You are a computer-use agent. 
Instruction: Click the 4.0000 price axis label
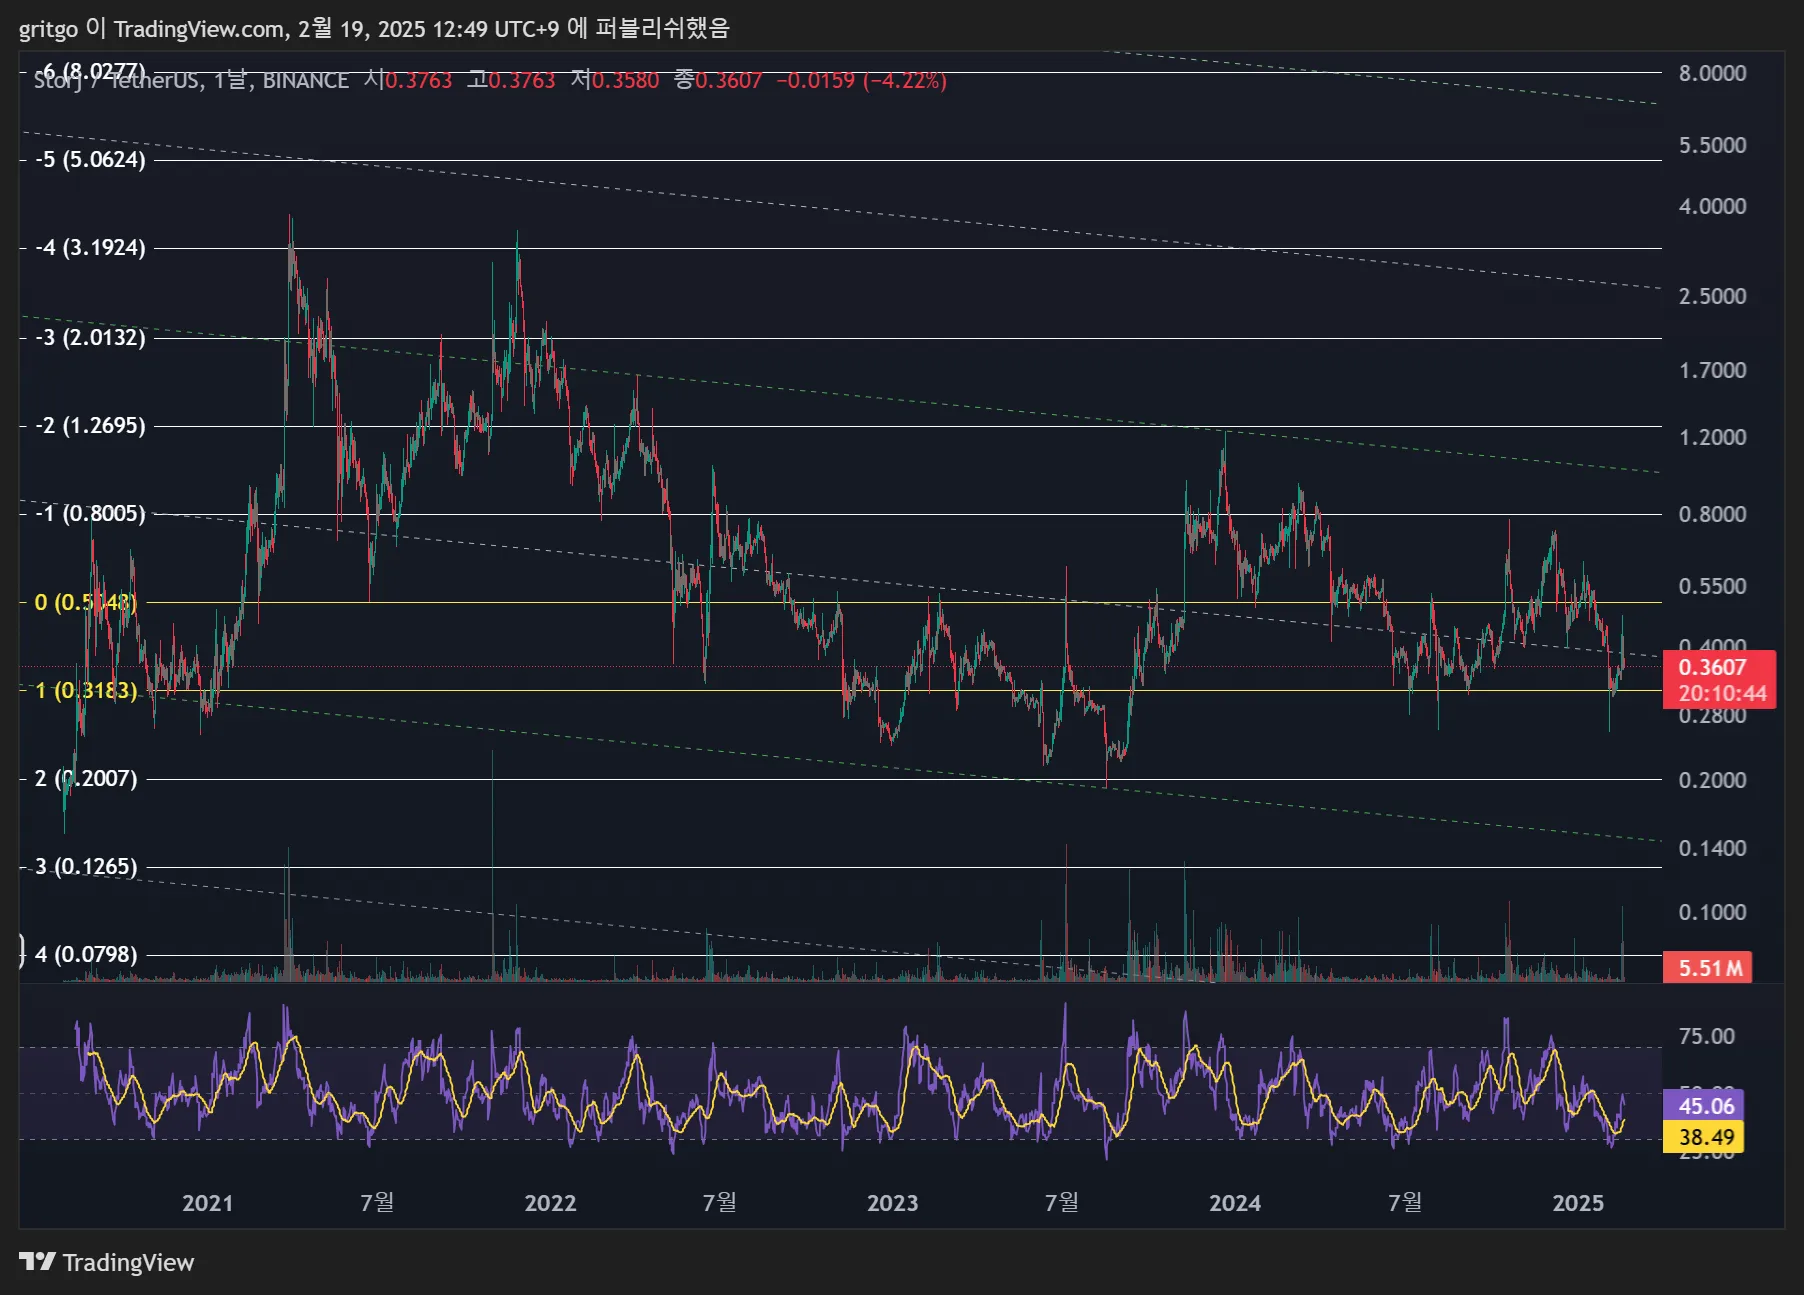point(1712,206)
